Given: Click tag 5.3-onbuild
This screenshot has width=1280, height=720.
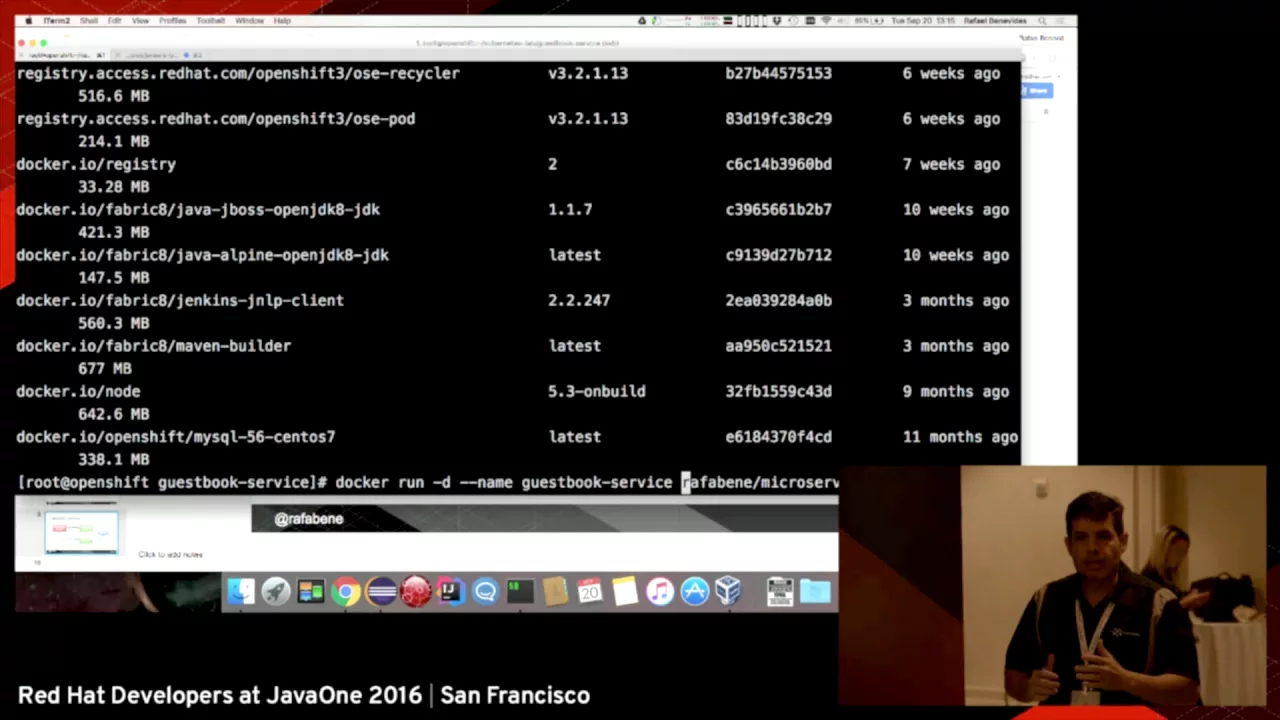Looking at the screenshot, I should click(x=596, y=391).
